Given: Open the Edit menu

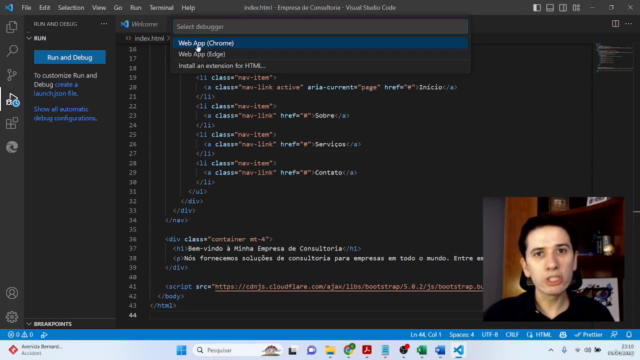Looking at the screenshot, I should pos(44,8).
